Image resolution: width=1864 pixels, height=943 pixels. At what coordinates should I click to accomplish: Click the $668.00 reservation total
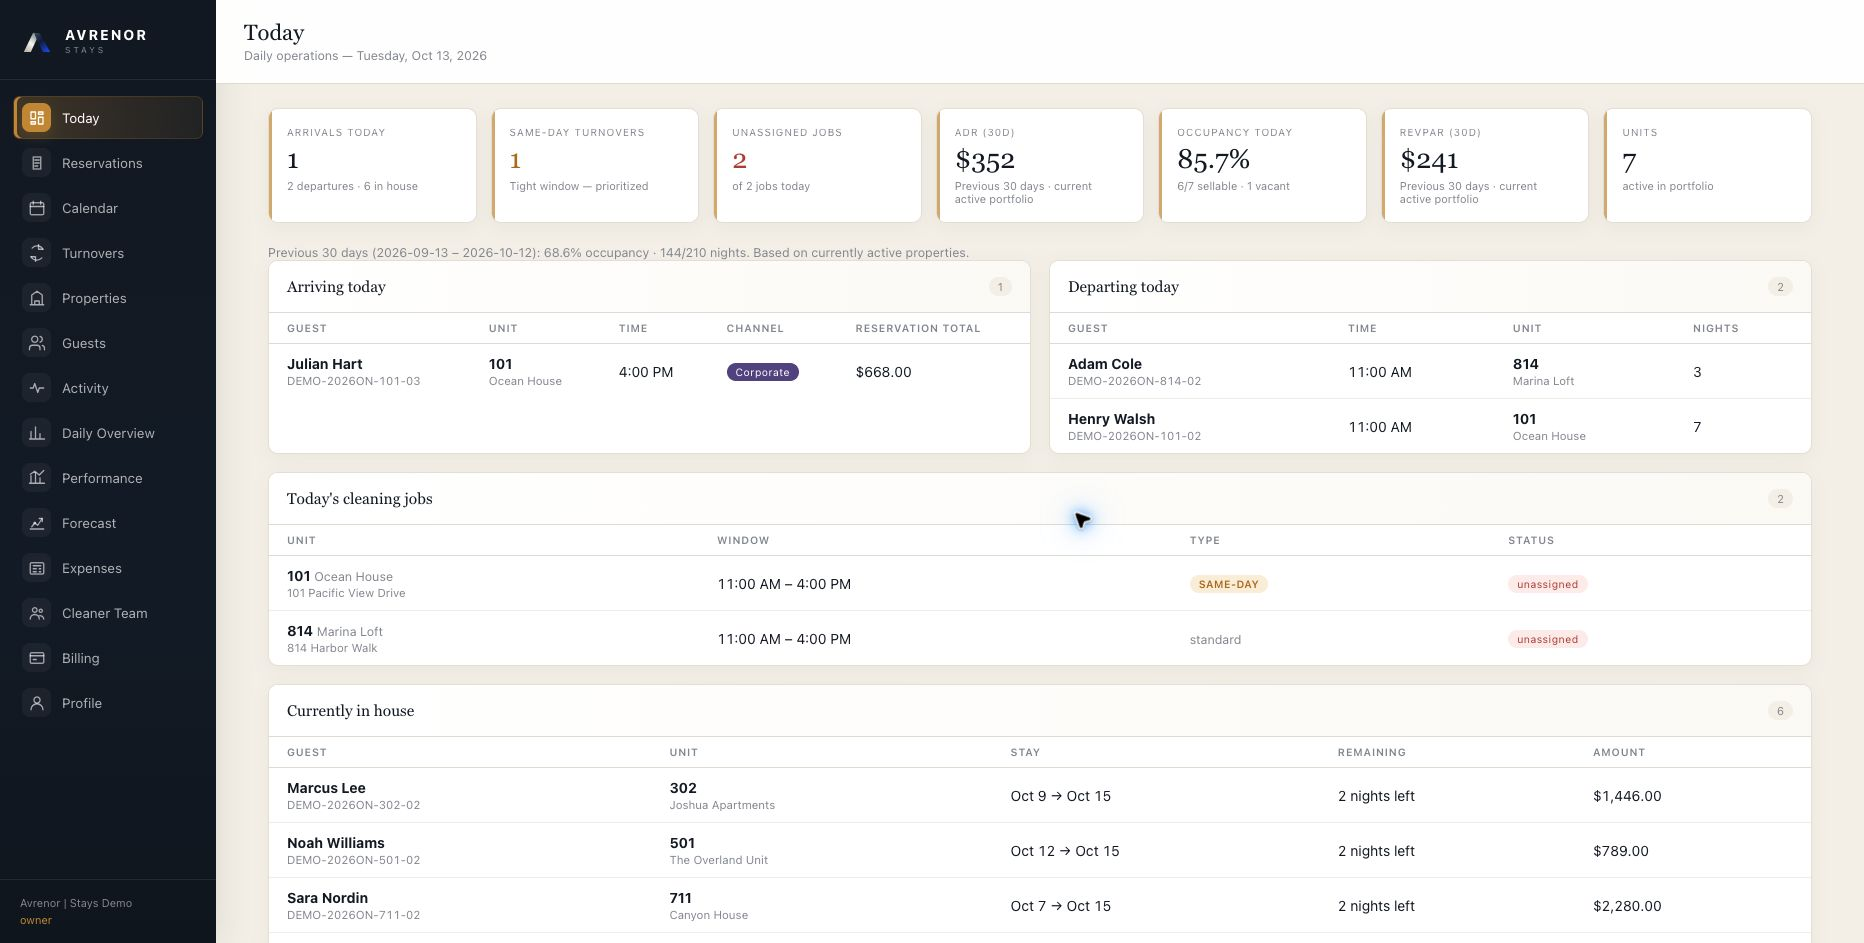tap(883, 372)
